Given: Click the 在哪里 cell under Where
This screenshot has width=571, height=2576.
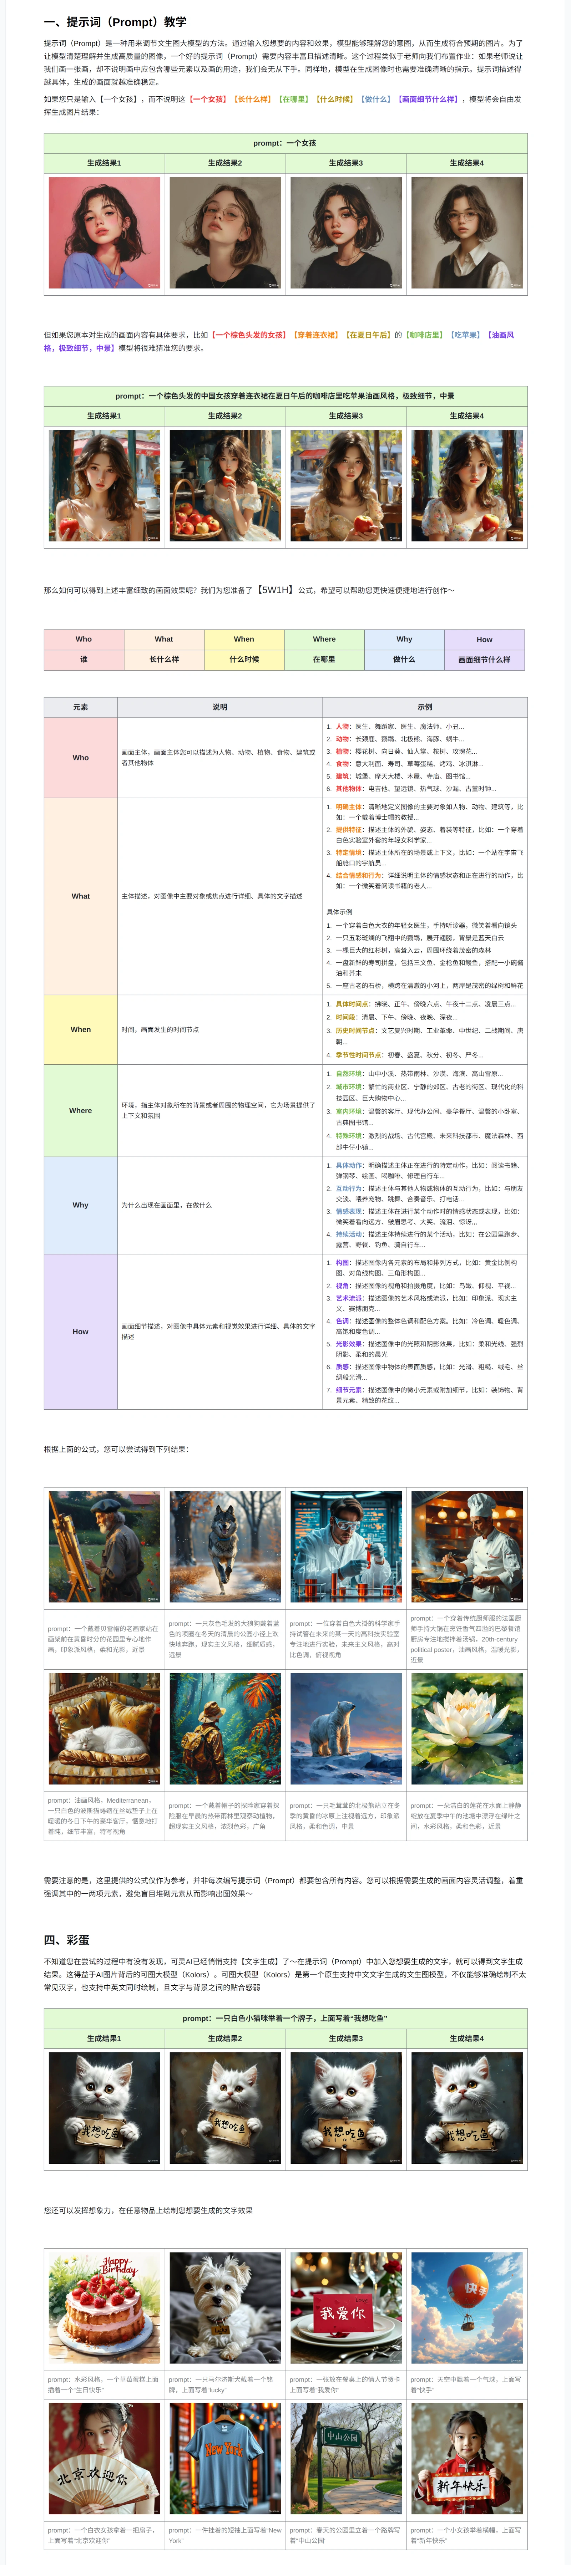Looking at the screenshot, I should tap(324, 659).
